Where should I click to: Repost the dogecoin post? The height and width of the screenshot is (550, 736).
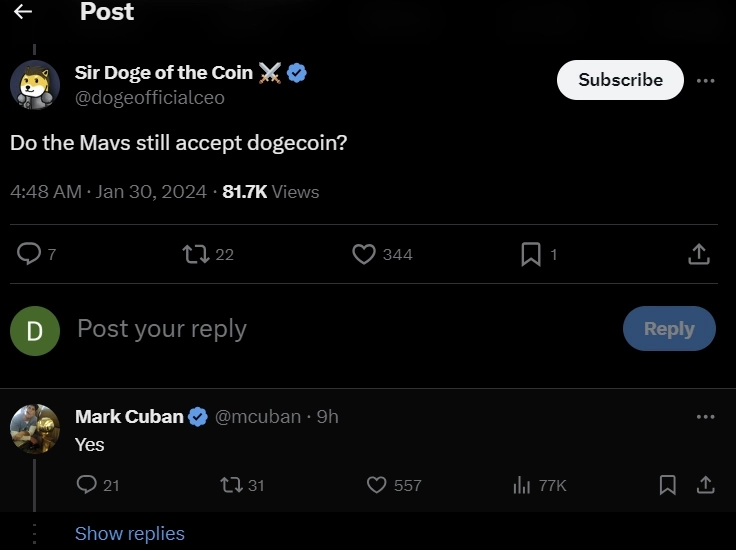pyautogui.click(x=194, y=254)
